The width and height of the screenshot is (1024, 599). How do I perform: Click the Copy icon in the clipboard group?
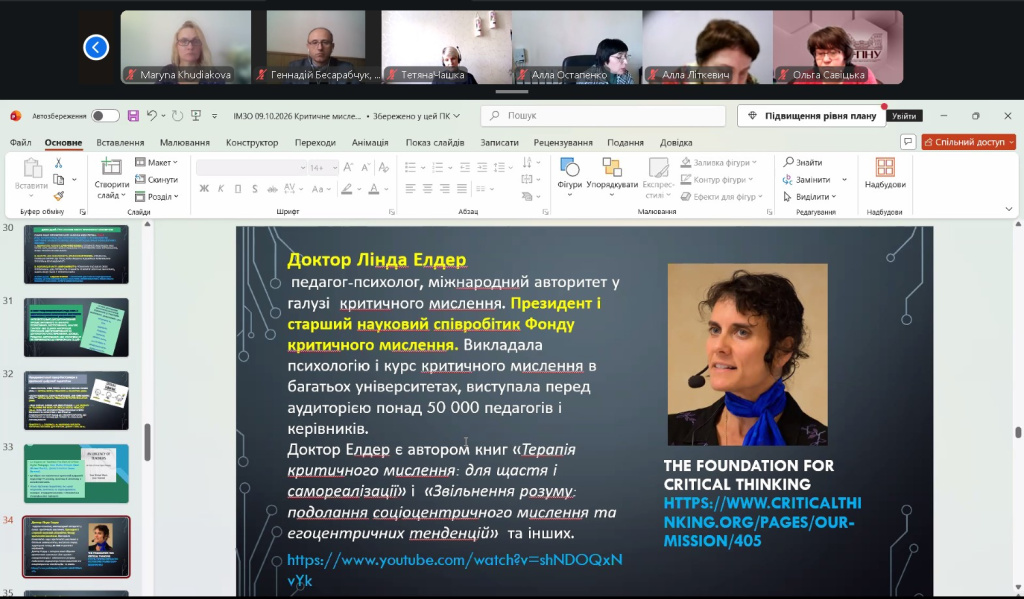tap(58, 180)
